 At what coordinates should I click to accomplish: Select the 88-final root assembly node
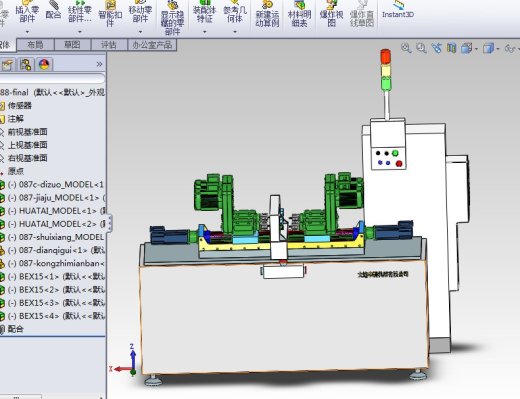(x=52, y=92)
